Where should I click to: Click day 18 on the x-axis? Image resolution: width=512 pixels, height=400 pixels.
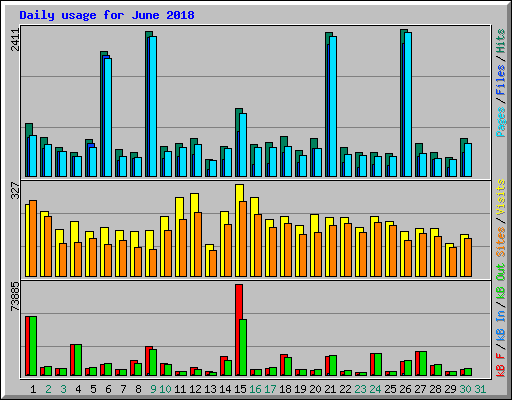(285, 389)
